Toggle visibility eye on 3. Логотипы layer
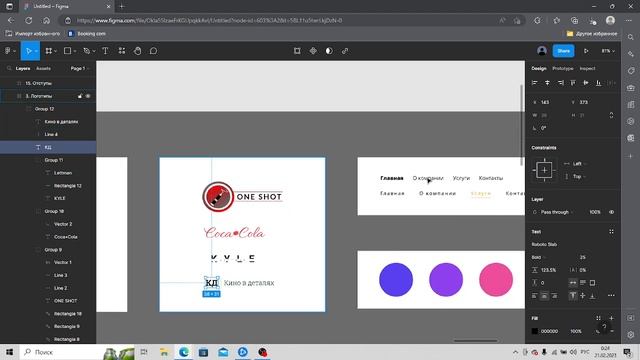Image resolution: width=640 pixels, height=360 pixels. (88, 96)
